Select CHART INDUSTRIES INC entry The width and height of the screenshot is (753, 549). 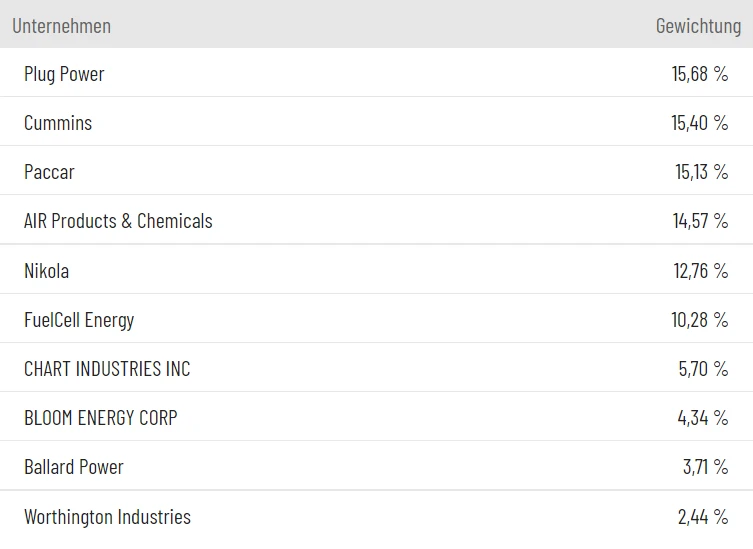107,369
